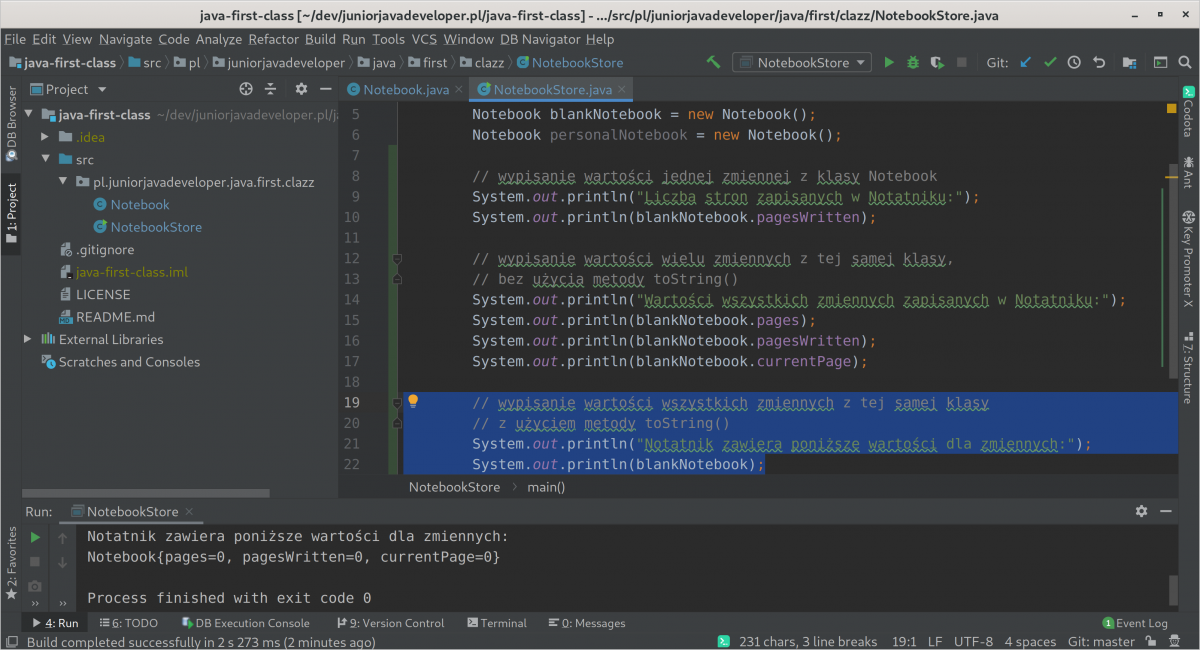This screenshot has width=1200, height=650.
Task: Open the Event Log
Action: tap(1134, 623)
